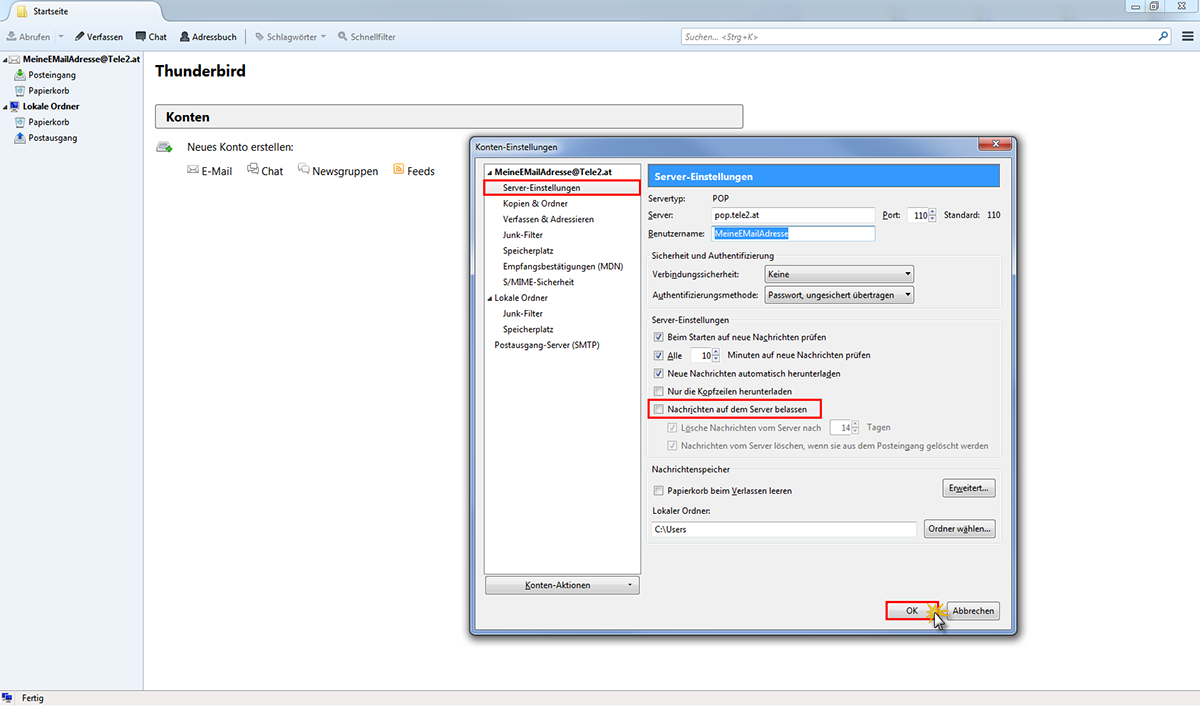Viewport: 1200px width, 706px height.
Task: Click Verfassen to write a message
Action: point(98,37)
